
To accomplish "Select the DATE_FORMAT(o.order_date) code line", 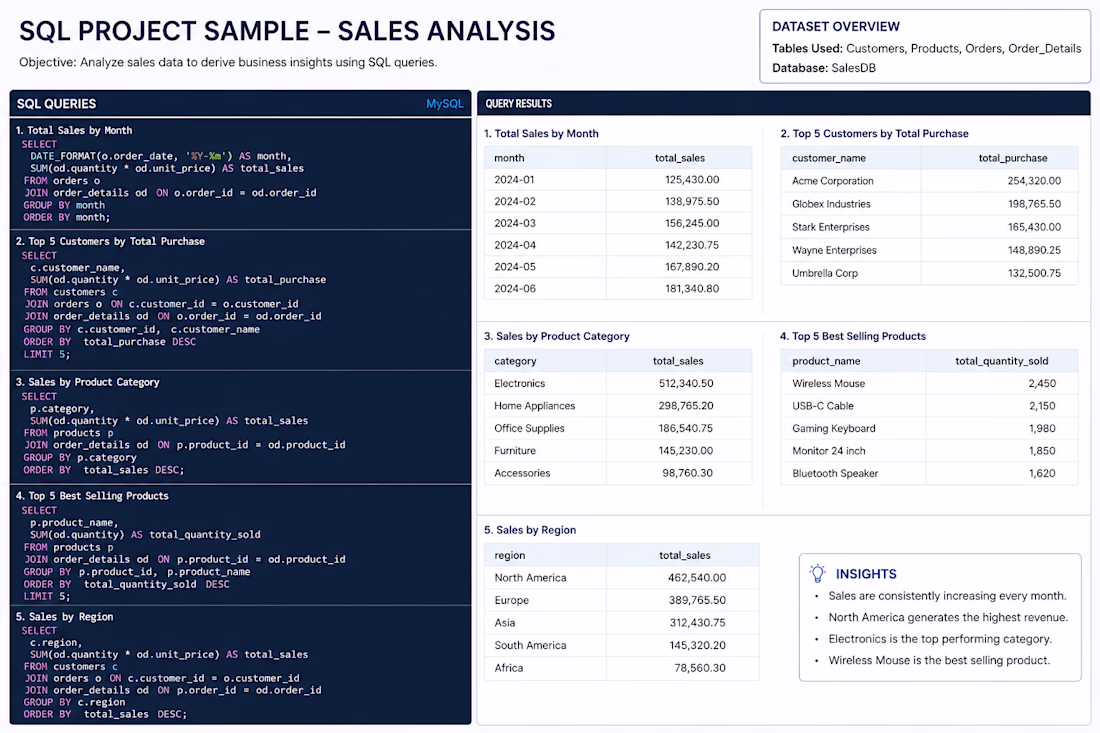I will pos(161,156).
